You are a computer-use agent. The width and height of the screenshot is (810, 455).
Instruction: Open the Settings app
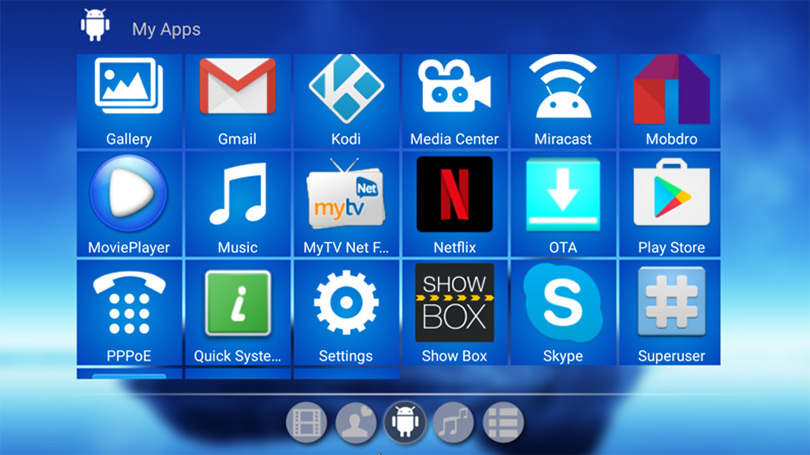346,314
